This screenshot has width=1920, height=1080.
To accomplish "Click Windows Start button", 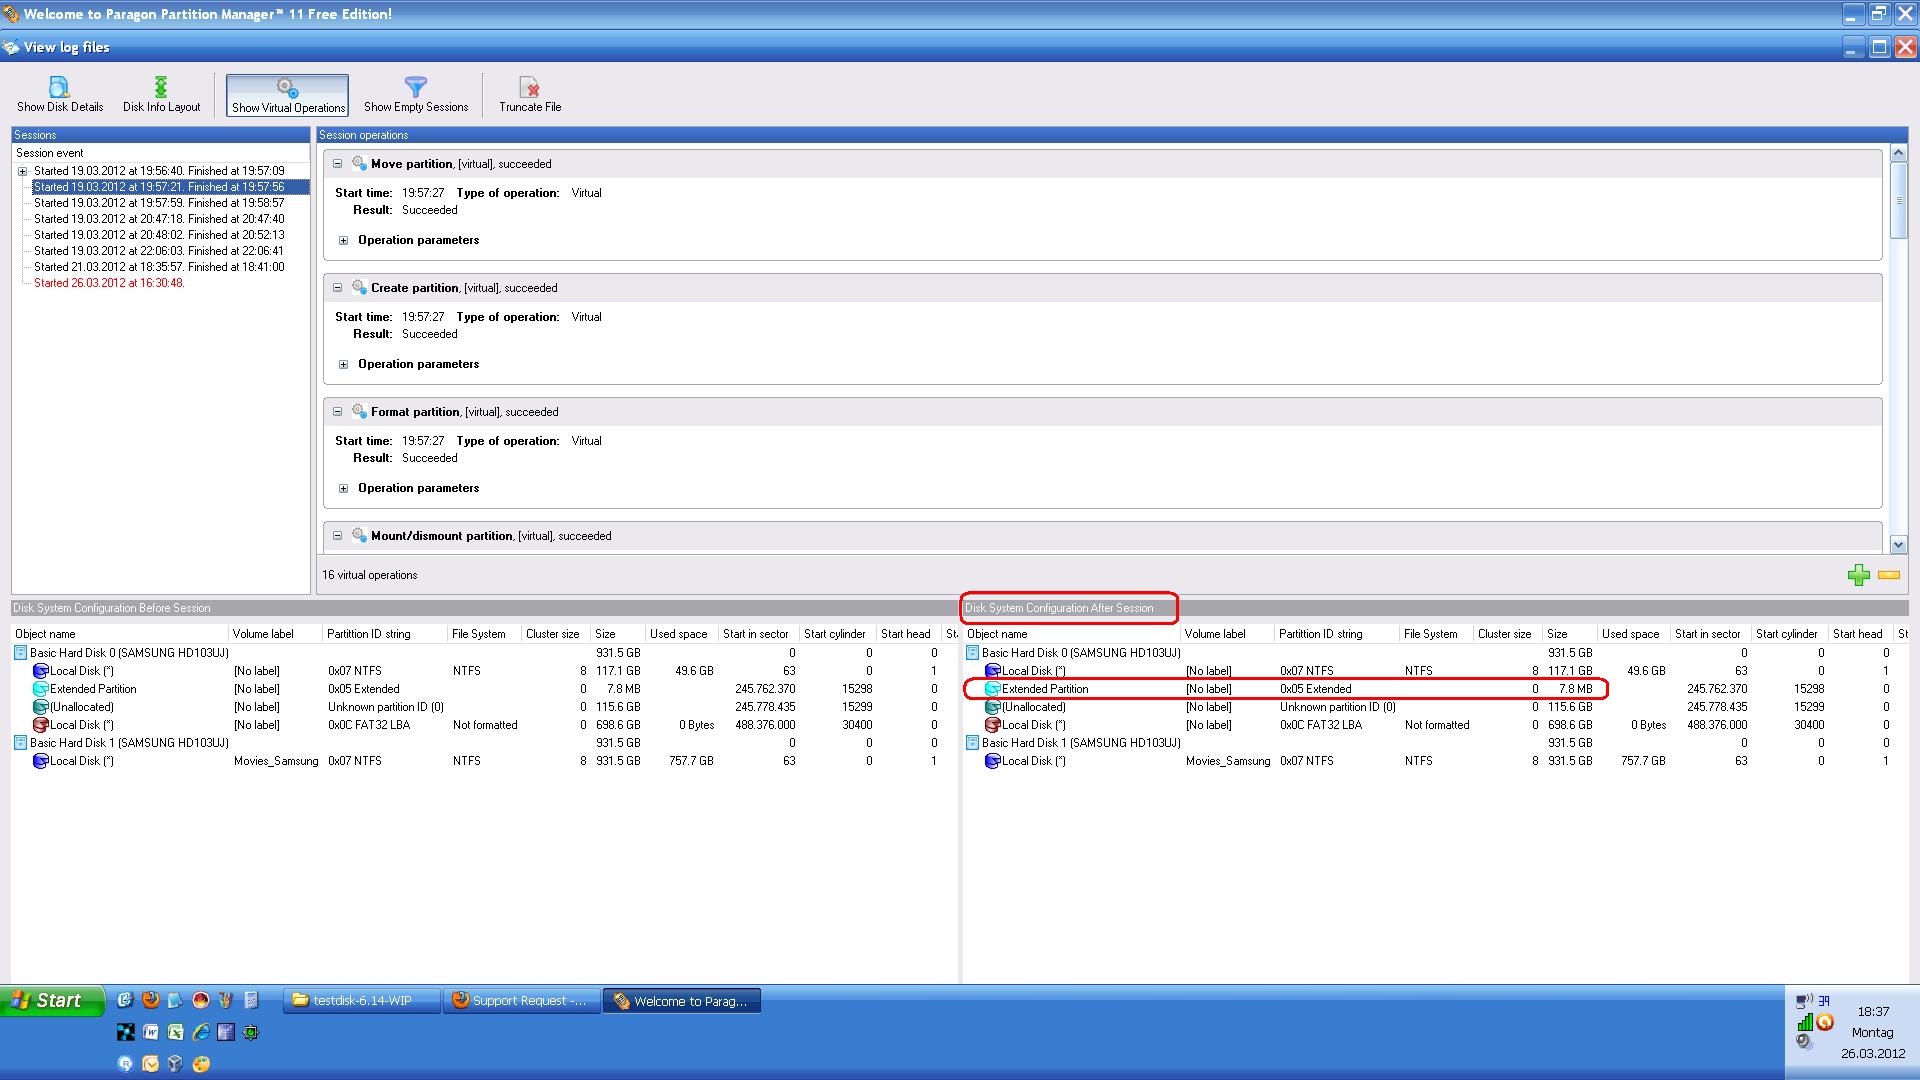I will tap(52, 1001).
